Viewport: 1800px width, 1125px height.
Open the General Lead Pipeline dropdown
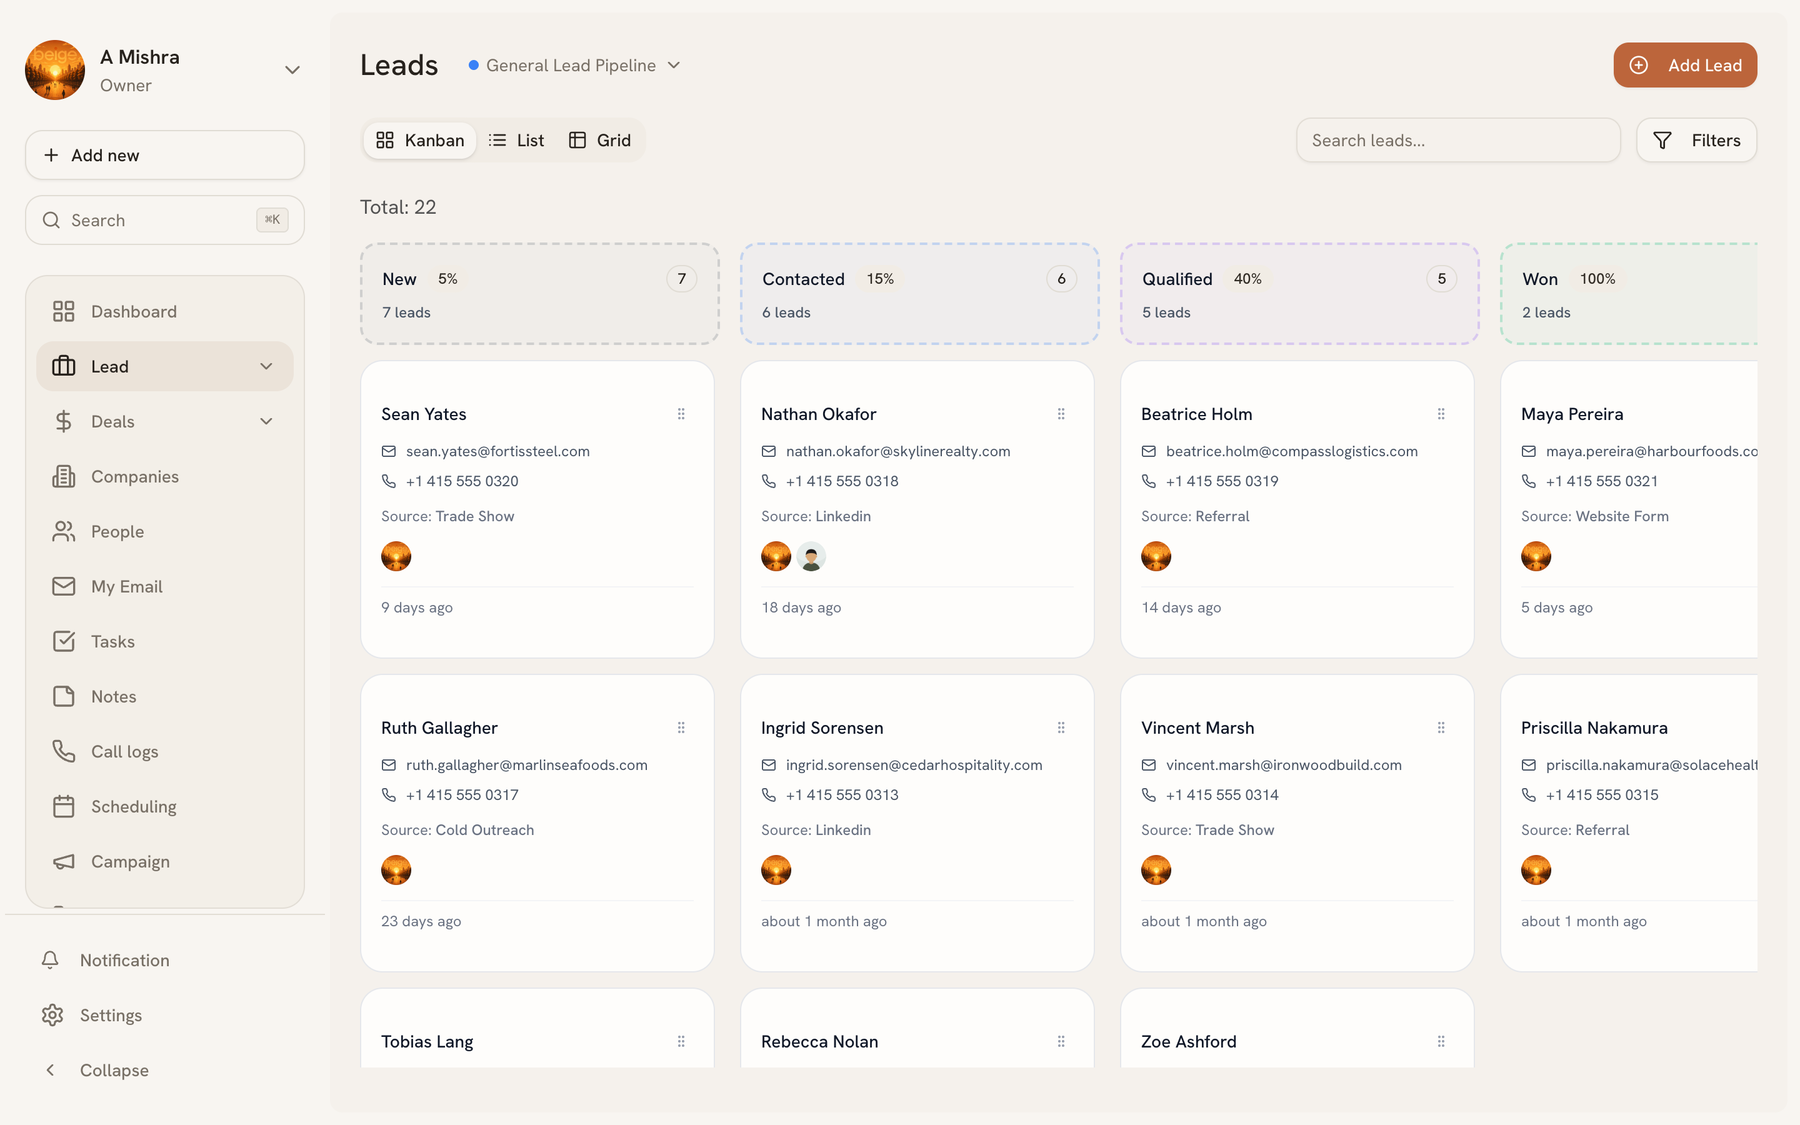pyautogui.click(x=575, y=65)
